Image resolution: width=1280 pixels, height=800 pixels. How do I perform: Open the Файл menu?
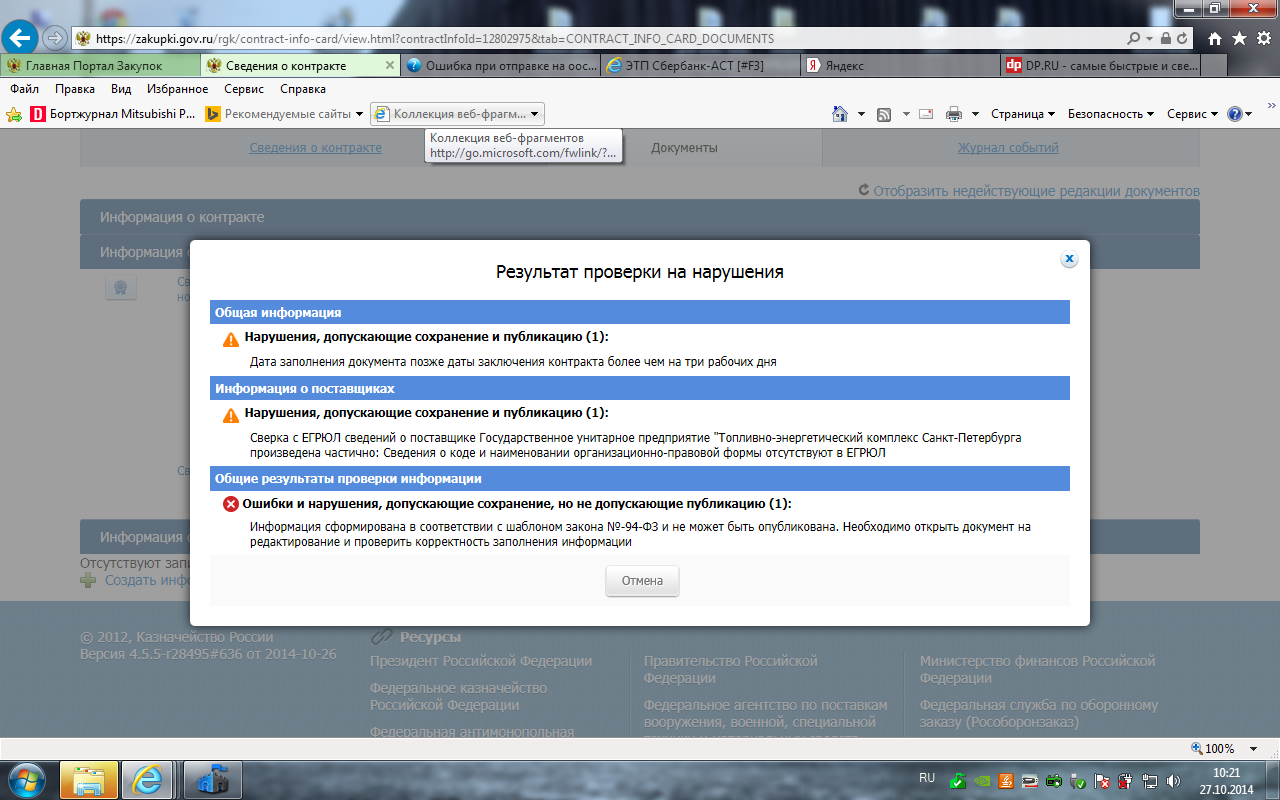tap(24, 89)
